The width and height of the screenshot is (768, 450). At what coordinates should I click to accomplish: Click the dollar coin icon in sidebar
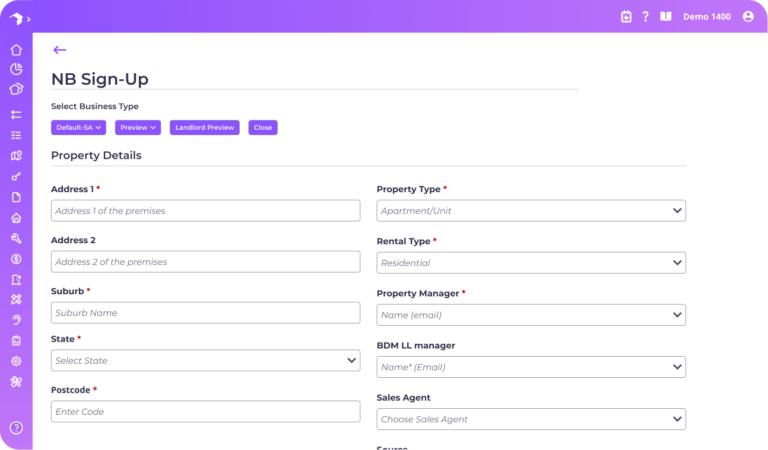point(16,259)
